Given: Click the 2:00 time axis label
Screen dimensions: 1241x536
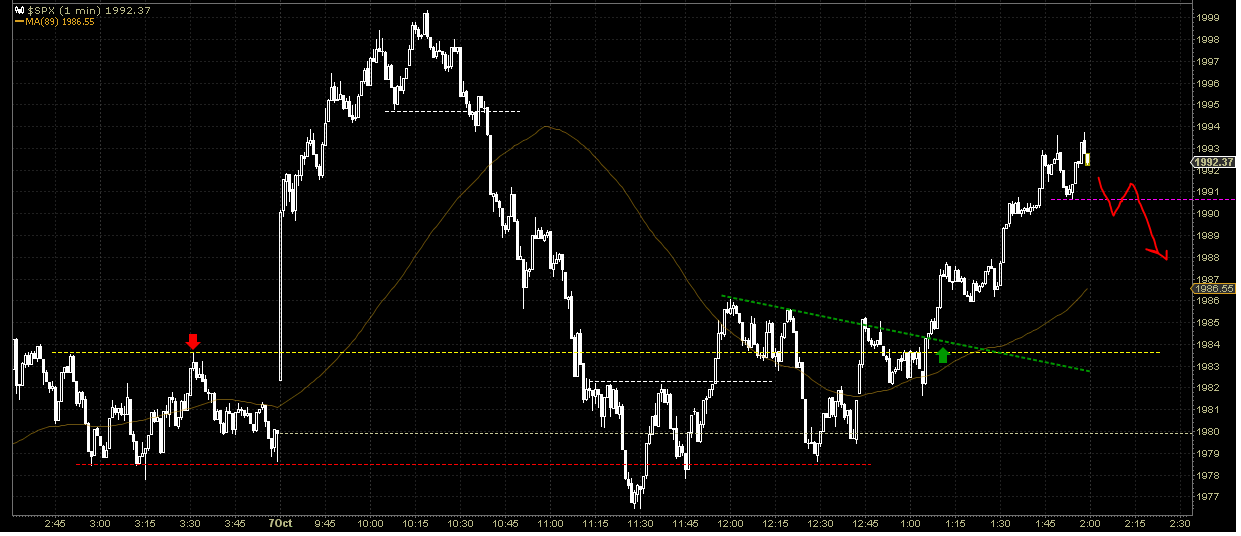Looking at the screenshot, I should pyautogui.click(x=1090, y=523).
